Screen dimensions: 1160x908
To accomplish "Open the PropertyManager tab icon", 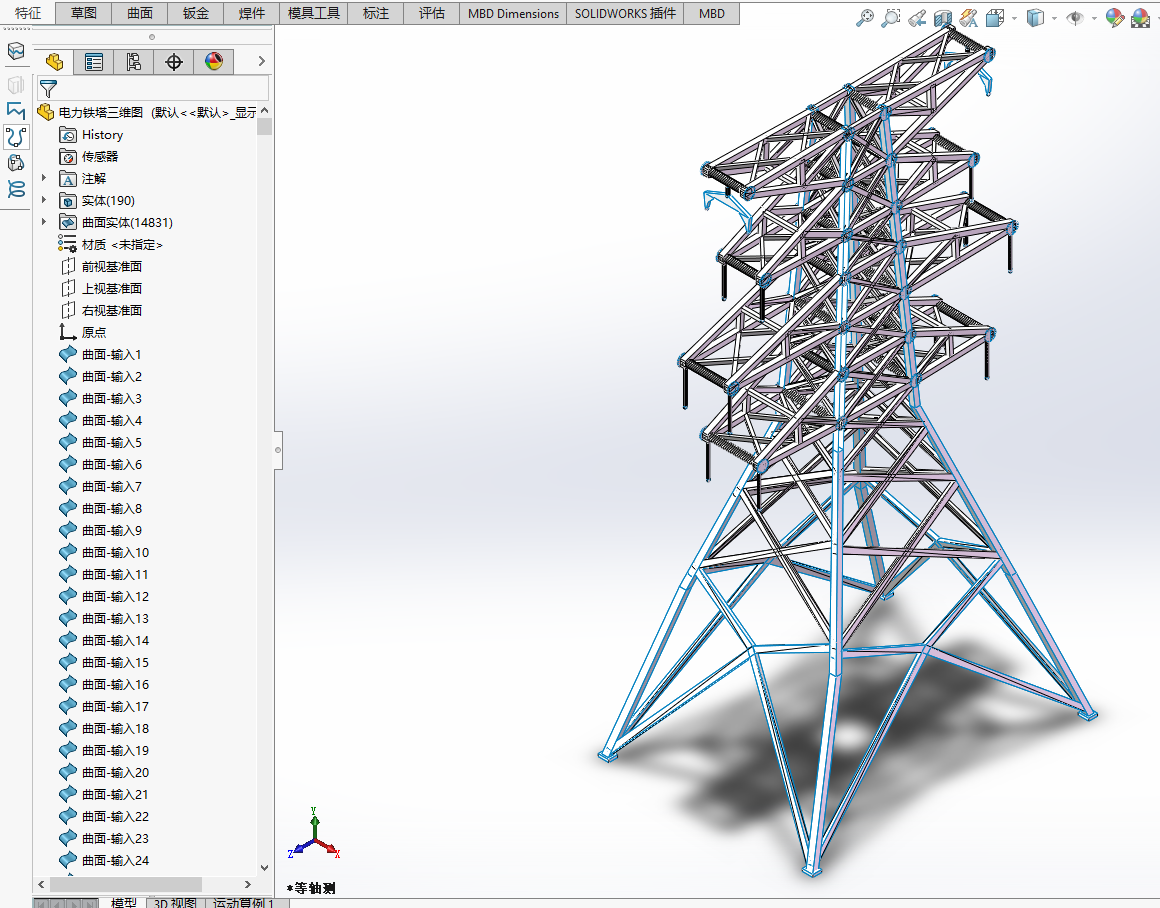I will pos(94,62).
